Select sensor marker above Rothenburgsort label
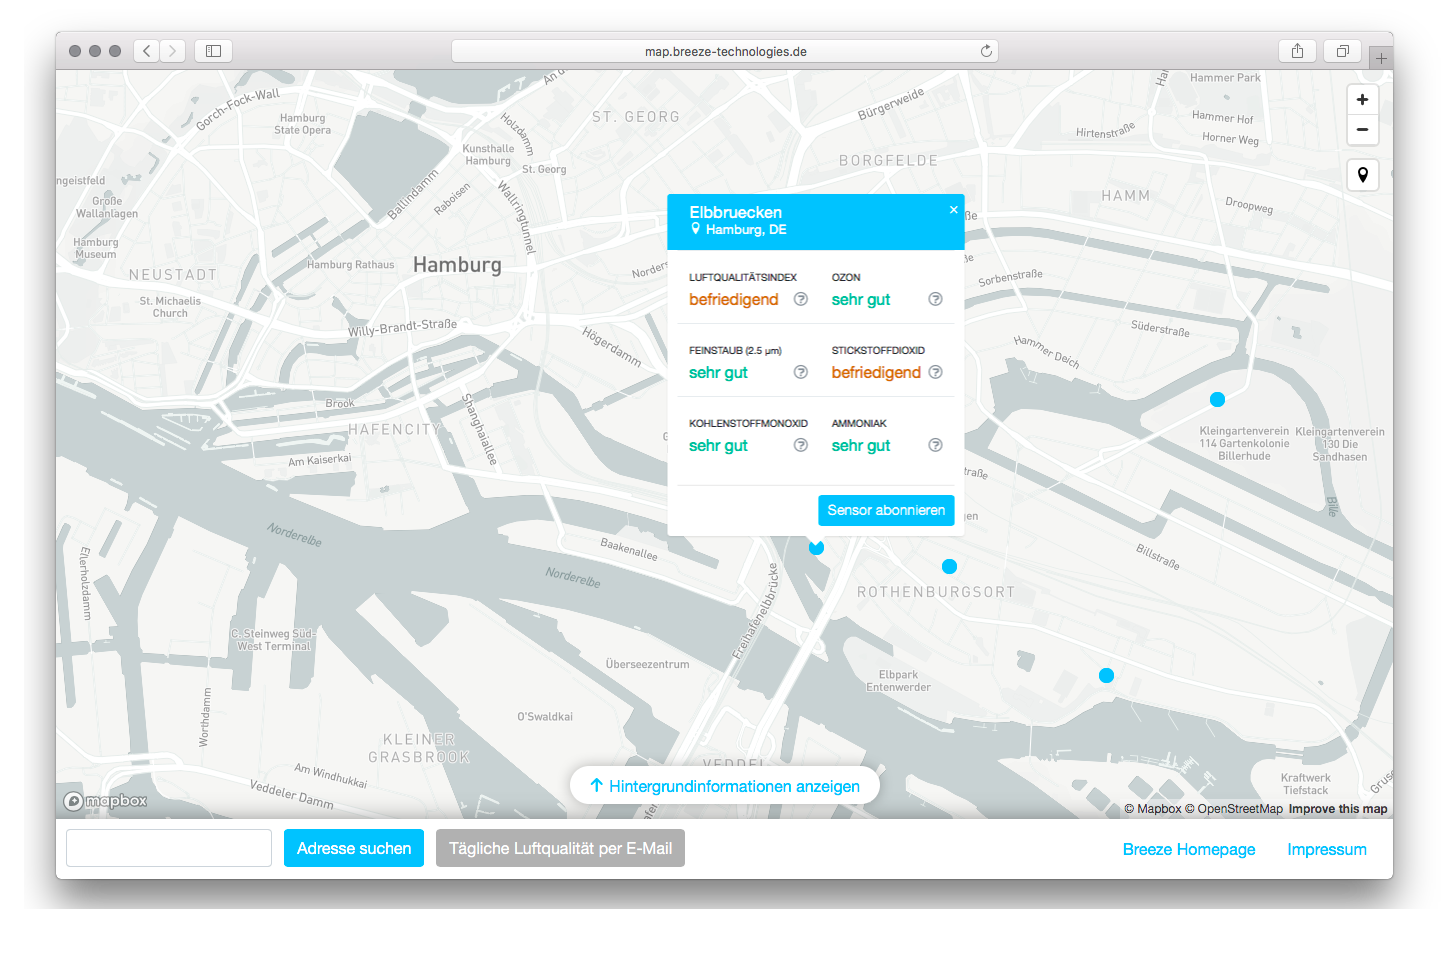The image size is (1449, 959). (x=949, y=566)
